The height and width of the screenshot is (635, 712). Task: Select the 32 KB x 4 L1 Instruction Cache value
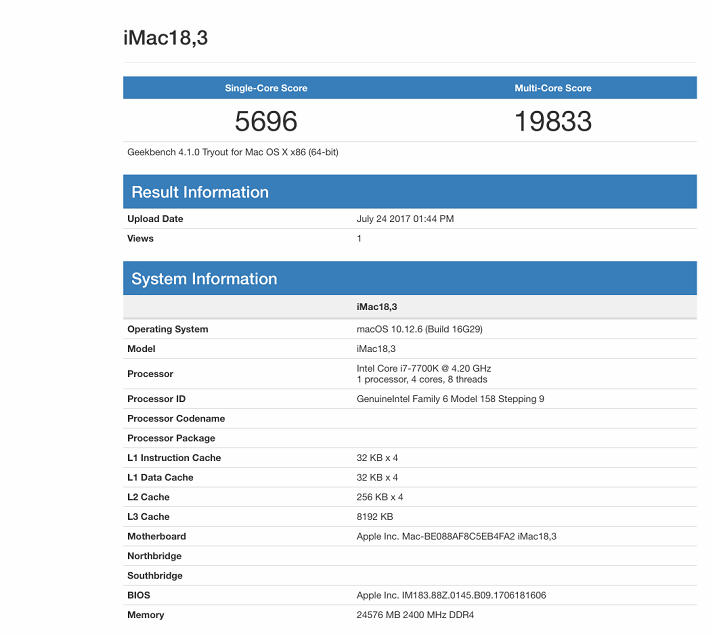click(x=377, y=458)
